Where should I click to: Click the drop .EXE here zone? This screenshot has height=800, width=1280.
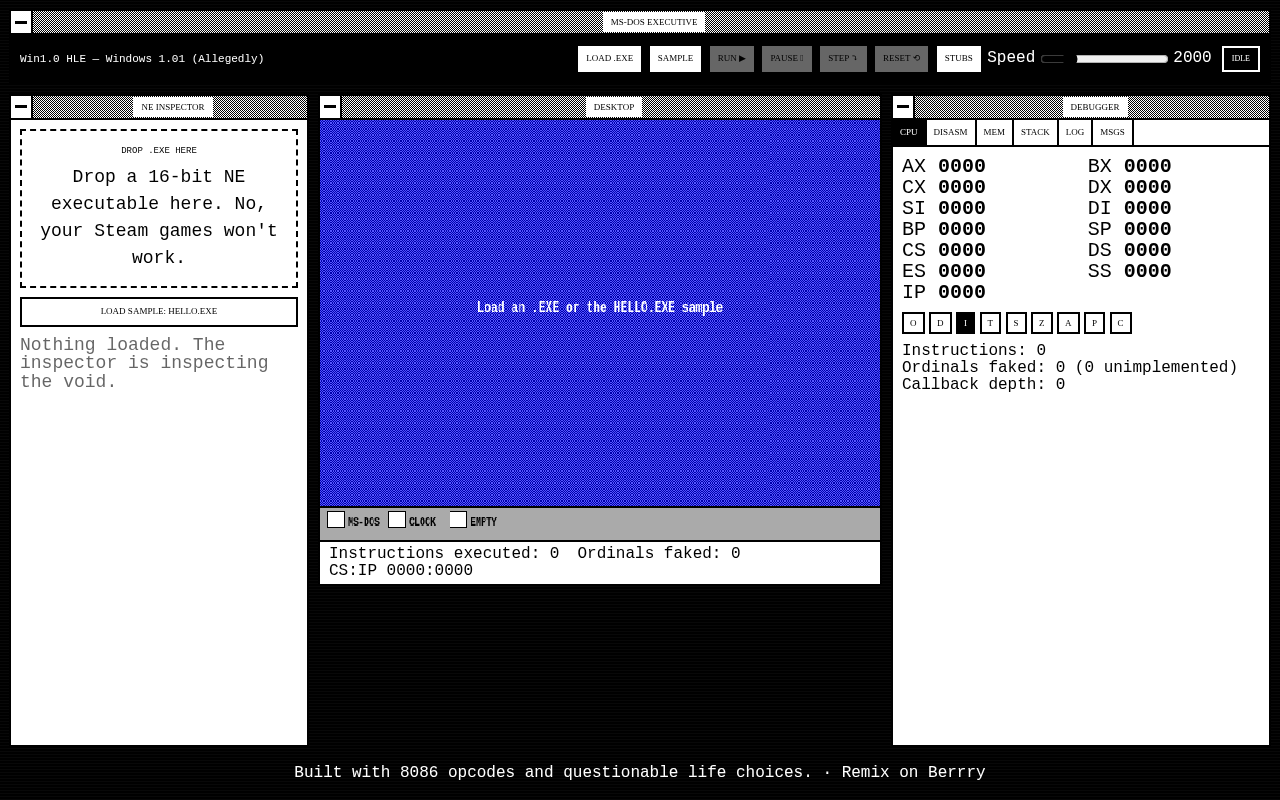(159, 209)
